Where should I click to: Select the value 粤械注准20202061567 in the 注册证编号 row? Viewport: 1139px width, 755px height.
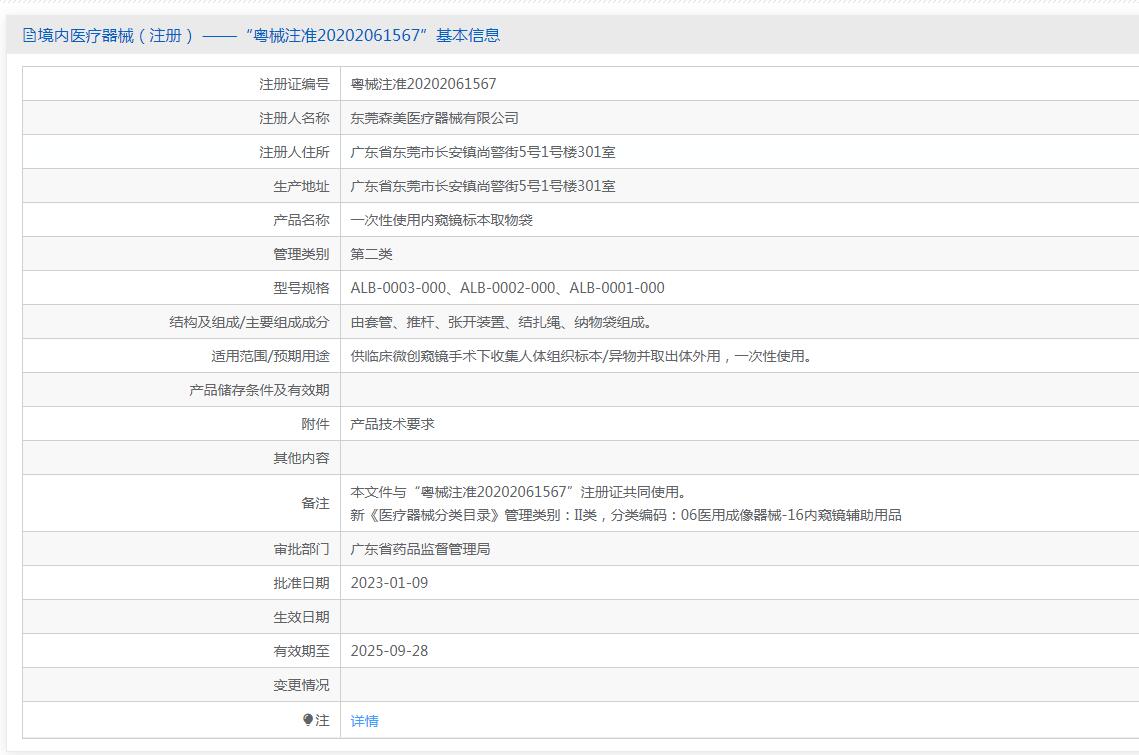coord(423,84)
